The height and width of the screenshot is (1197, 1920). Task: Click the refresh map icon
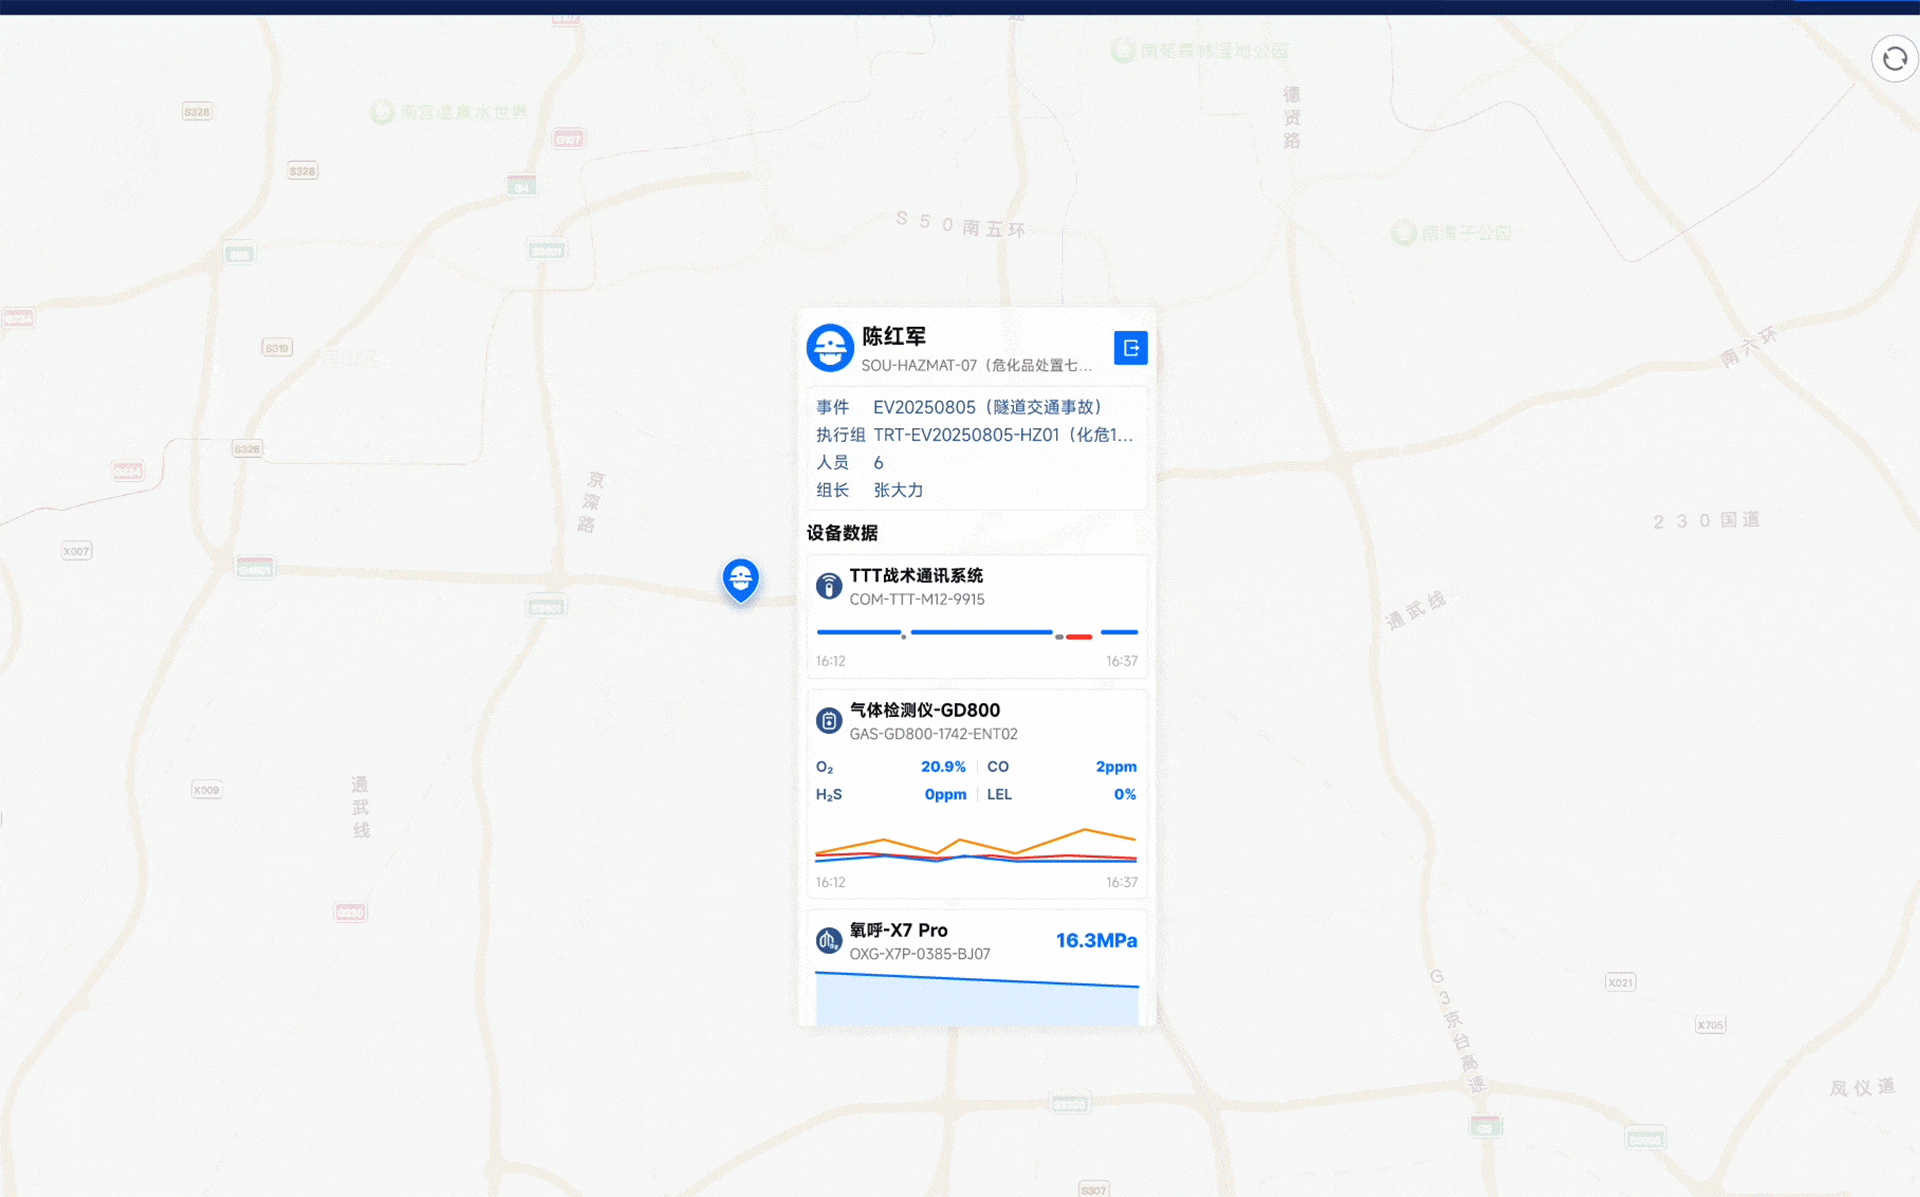click(x=1894, y=60)
